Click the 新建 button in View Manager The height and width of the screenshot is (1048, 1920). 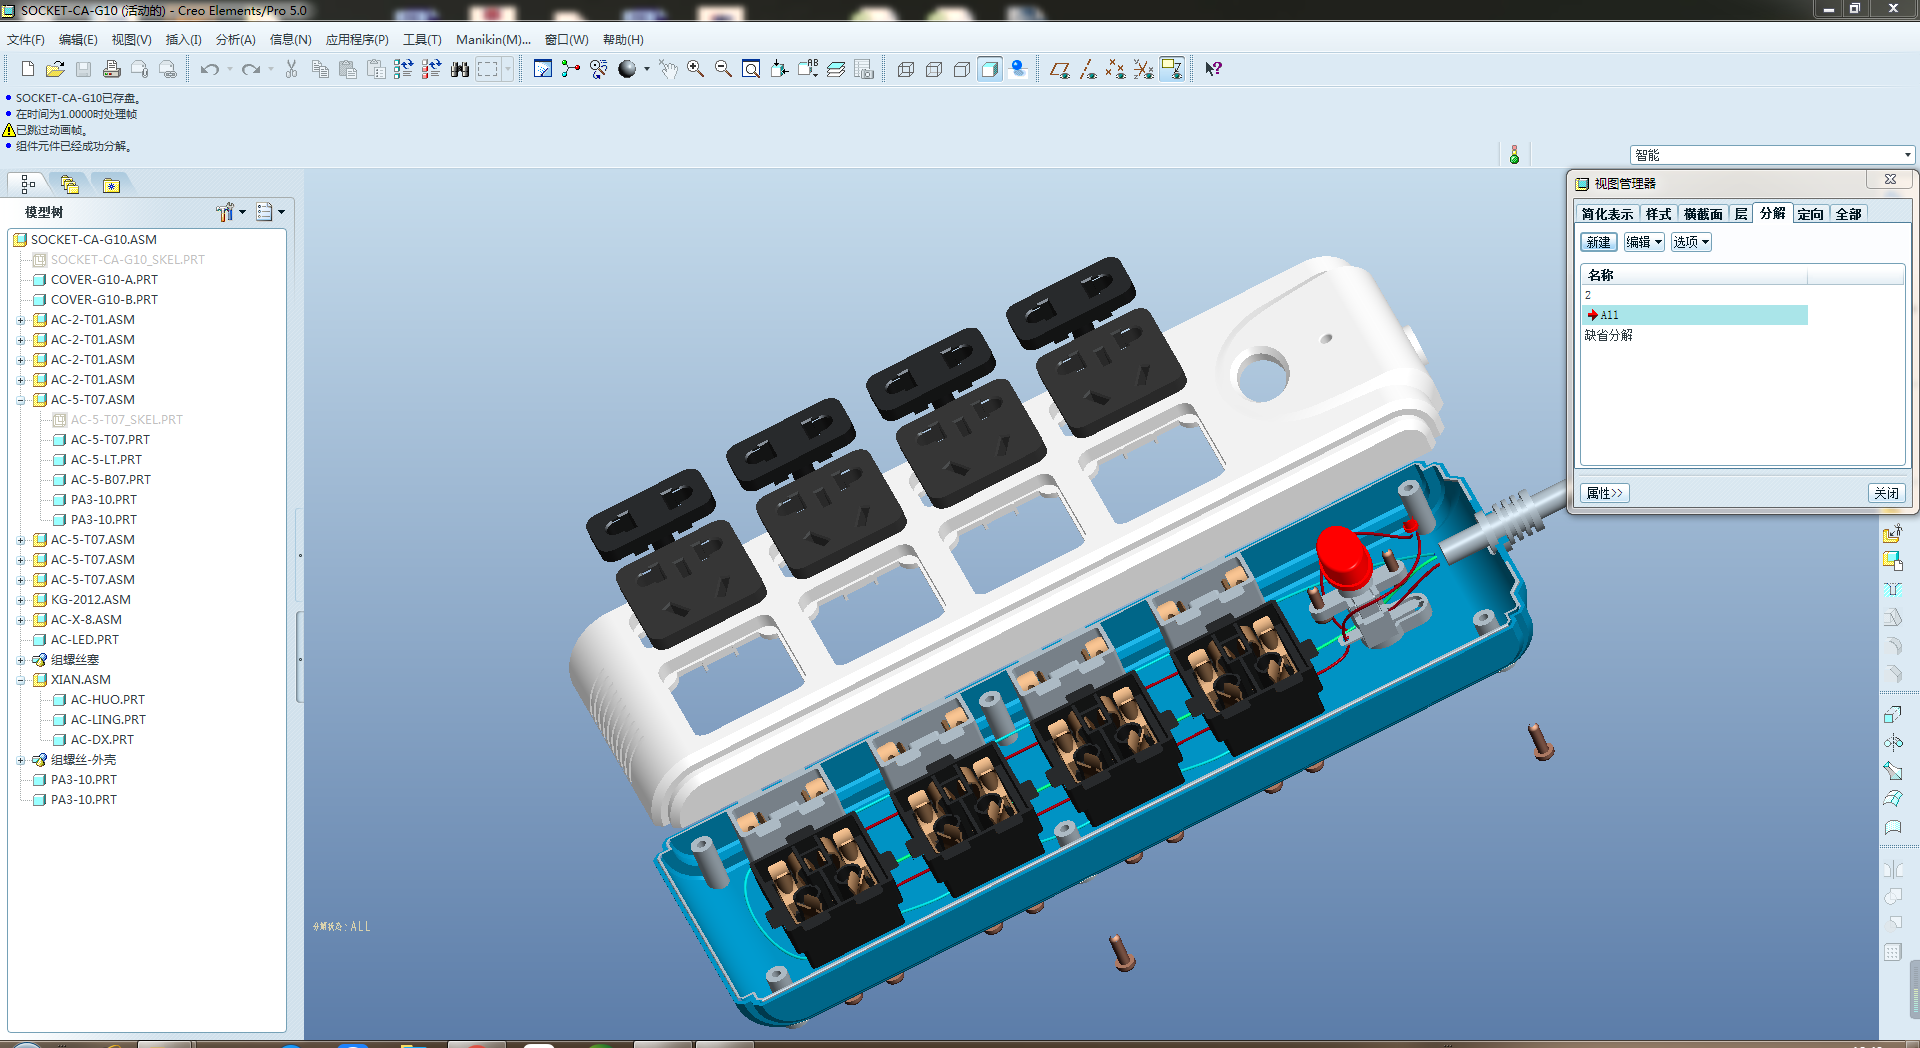(1599, 242)
